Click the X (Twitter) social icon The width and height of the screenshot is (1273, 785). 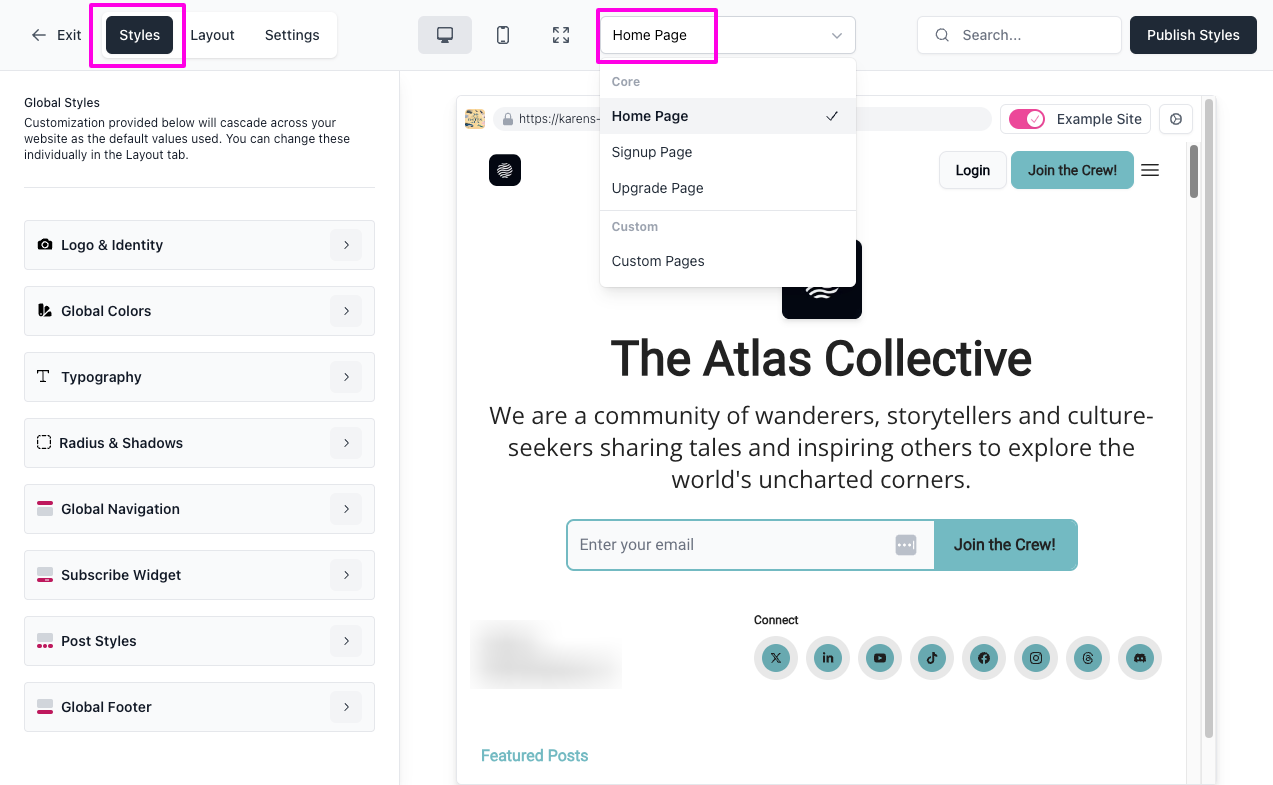(776, 658)
